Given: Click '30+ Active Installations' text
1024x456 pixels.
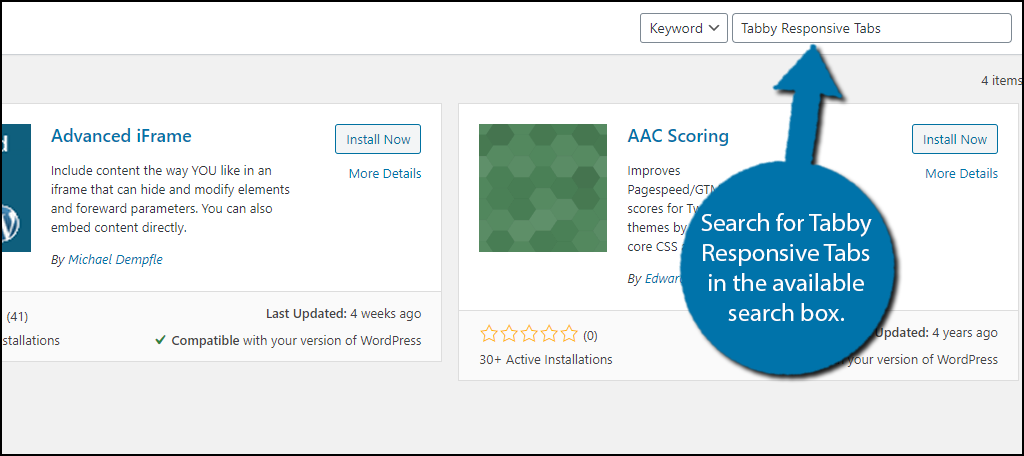Looking at the screenshot, I should click(x=546, y=359).
